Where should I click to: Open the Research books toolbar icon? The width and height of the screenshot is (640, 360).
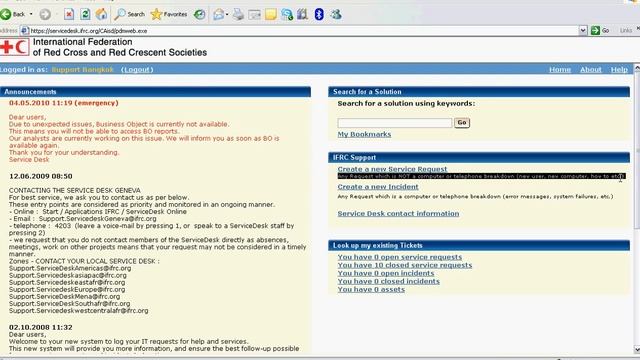tap(302, 15)
